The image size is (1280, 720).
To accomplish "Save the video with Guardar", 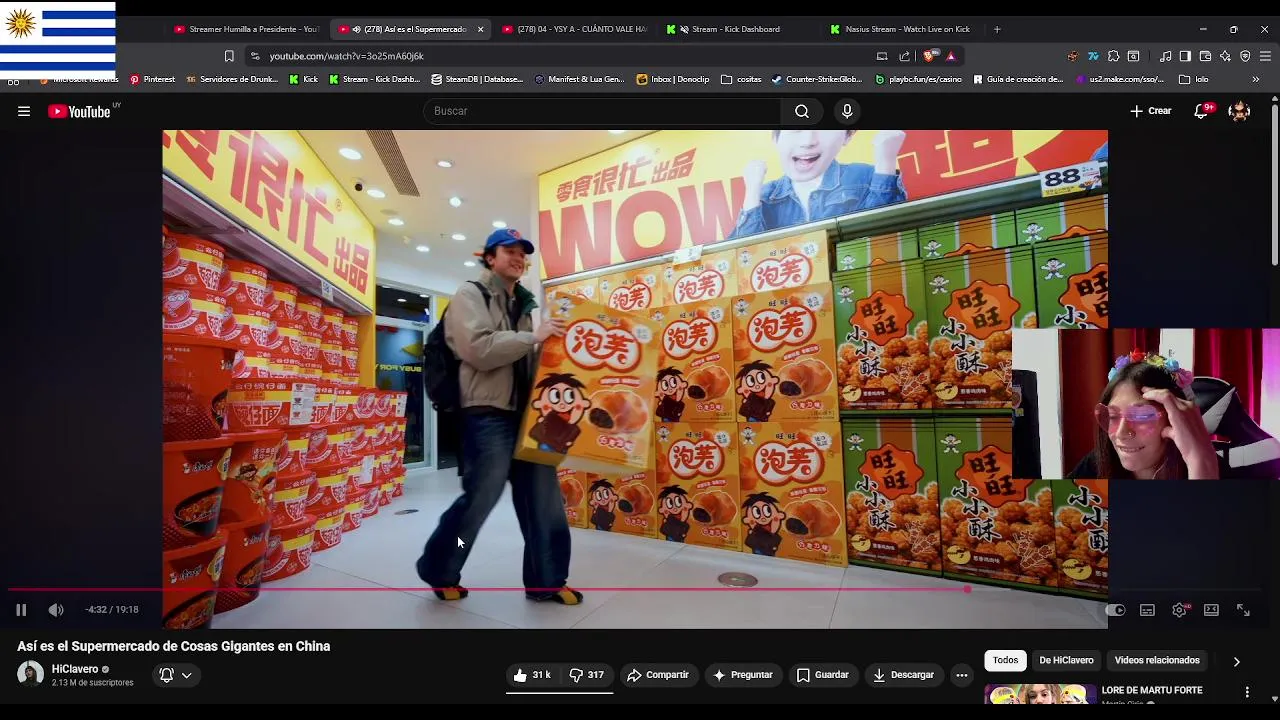I will (823, 675).
